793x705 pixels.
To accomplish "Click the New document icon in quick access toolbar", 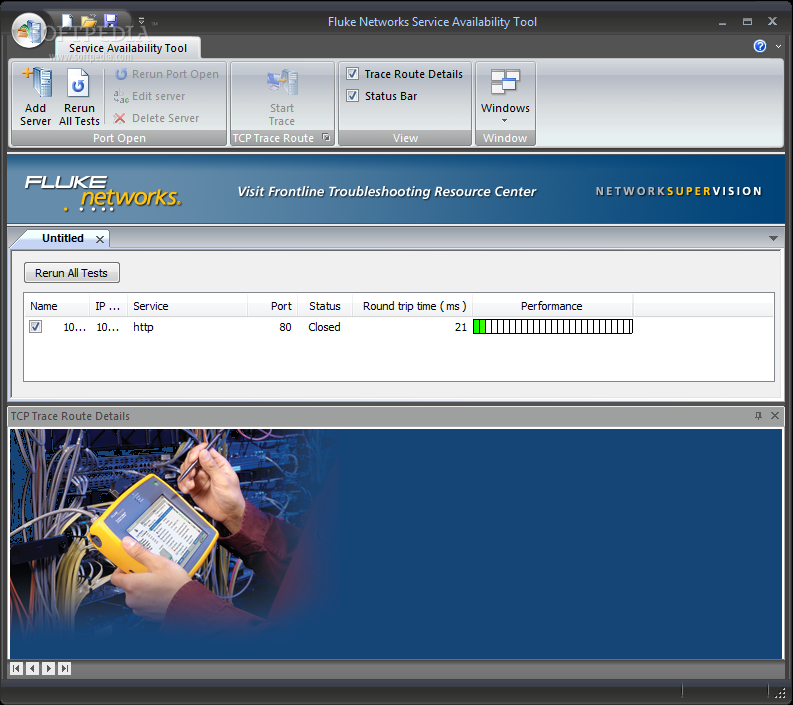I will click(x=67, y=21).
